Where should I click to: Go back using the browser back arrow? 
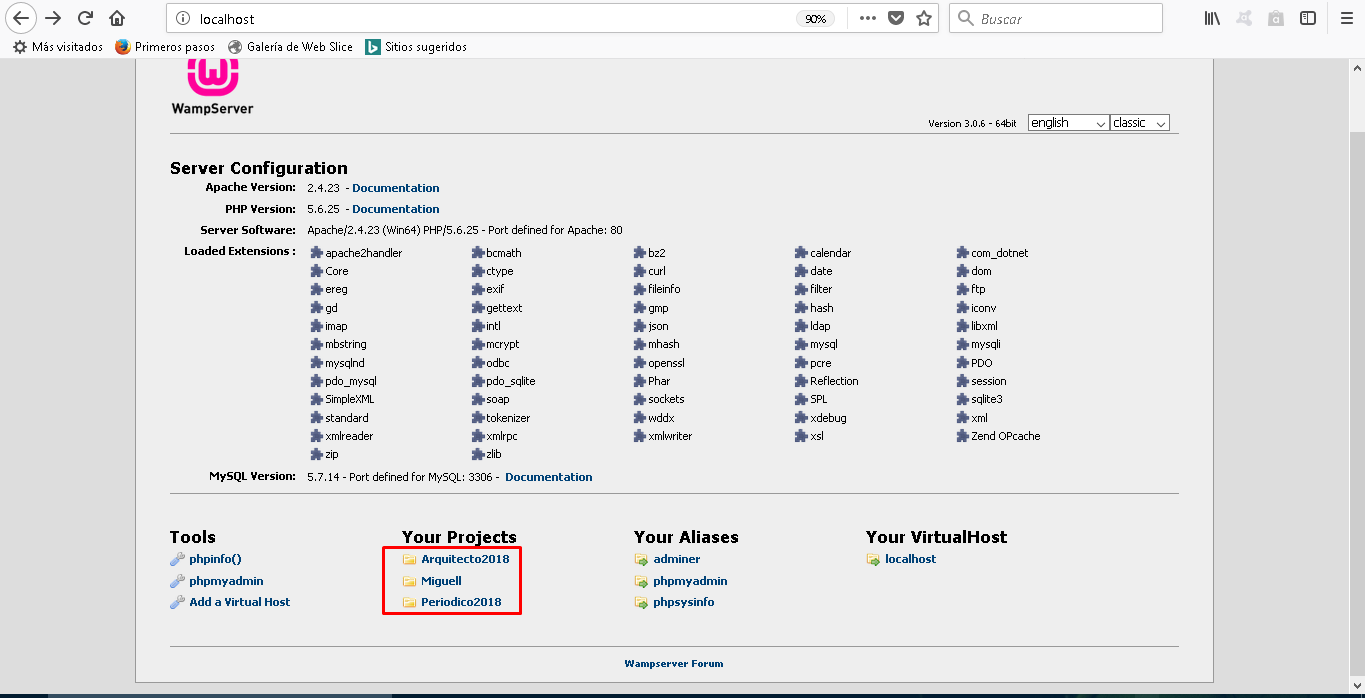point(22,18)
